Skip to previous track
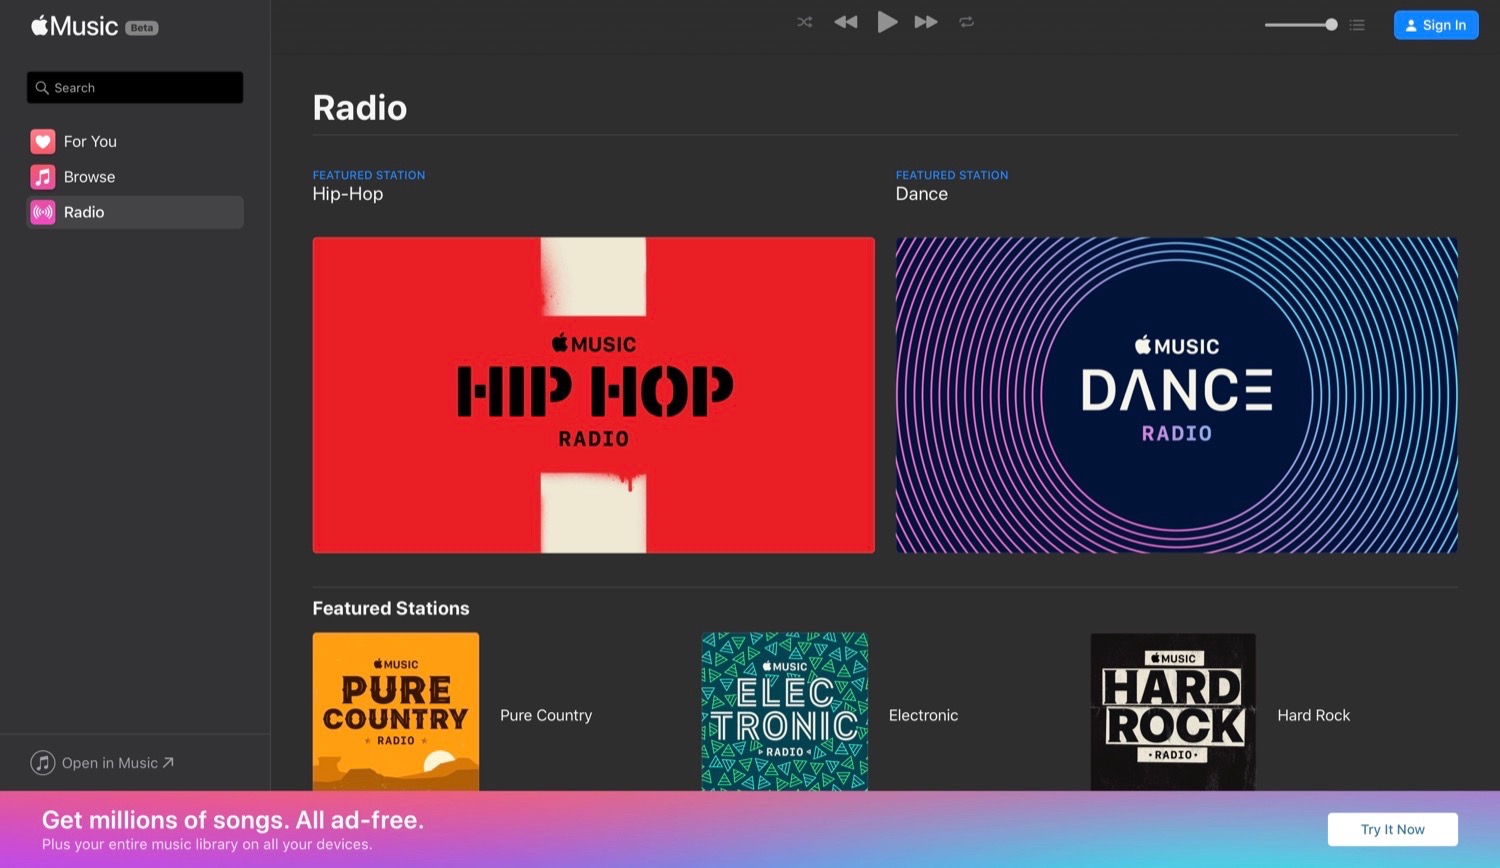This screenshot has height=868, width=1500. tap(846, 22)
